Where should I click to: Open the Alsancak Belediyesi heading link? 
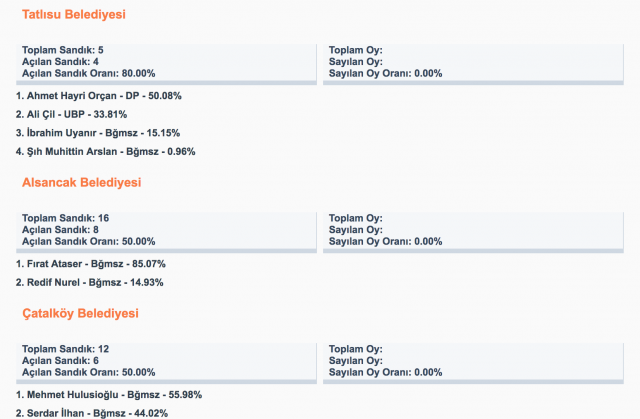coord(81,183)
